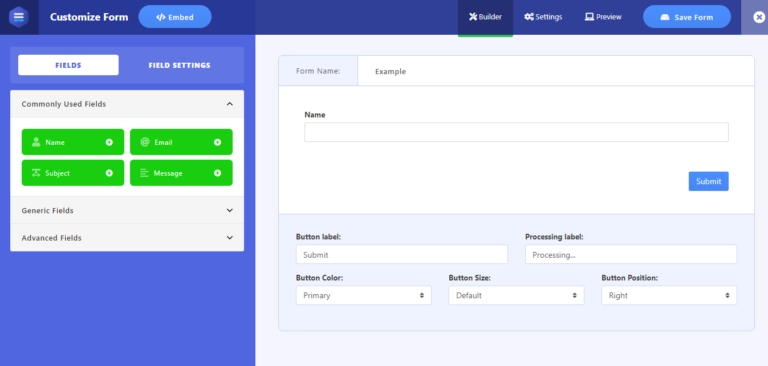Click the Customize Form title text
The image size is (768, 366).
(x=89, y=17)
